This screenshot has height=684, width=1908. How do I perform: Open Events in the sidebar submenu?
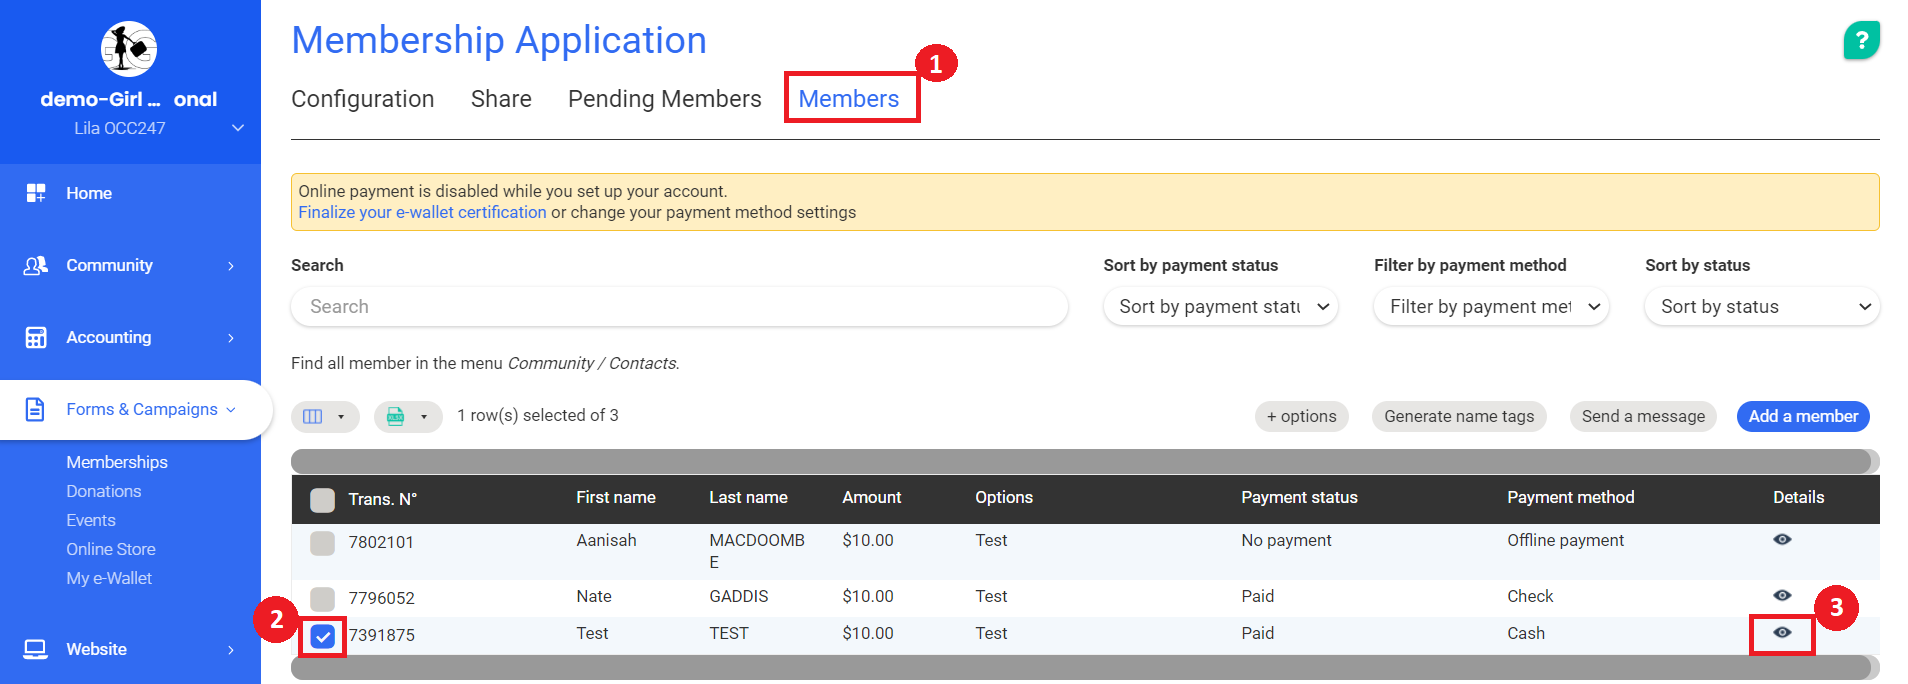tap(91, 520)
